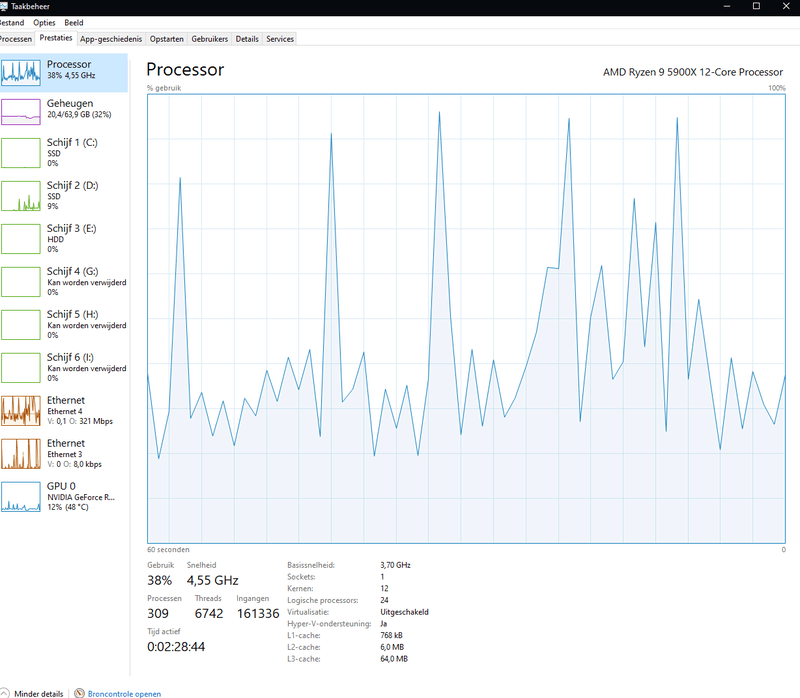Switch to the Opstarten tab
The width and height of the screenshot is (800, 698).
pos(166,39)
